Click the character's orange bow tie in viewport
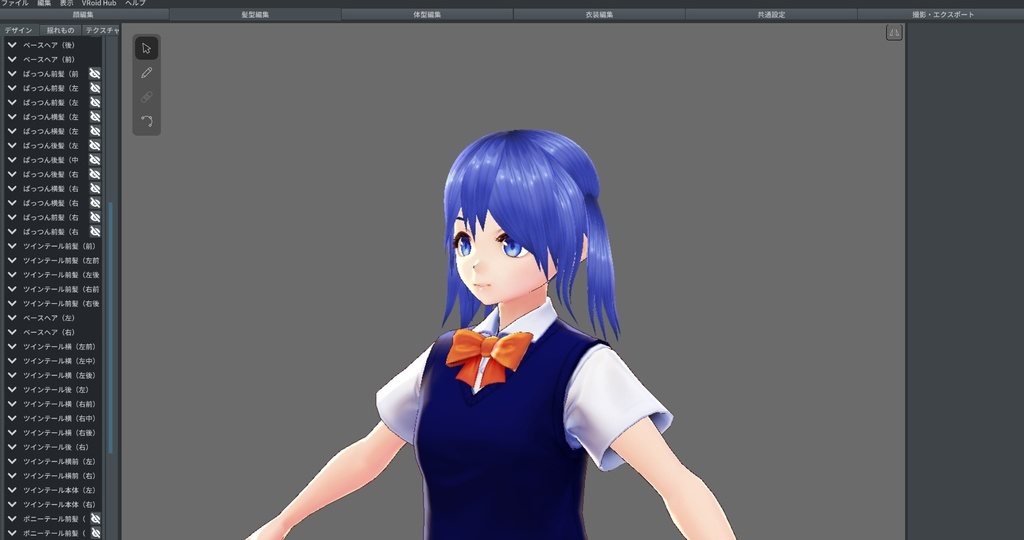The image size is (1024, 540). tap(488, 355)
